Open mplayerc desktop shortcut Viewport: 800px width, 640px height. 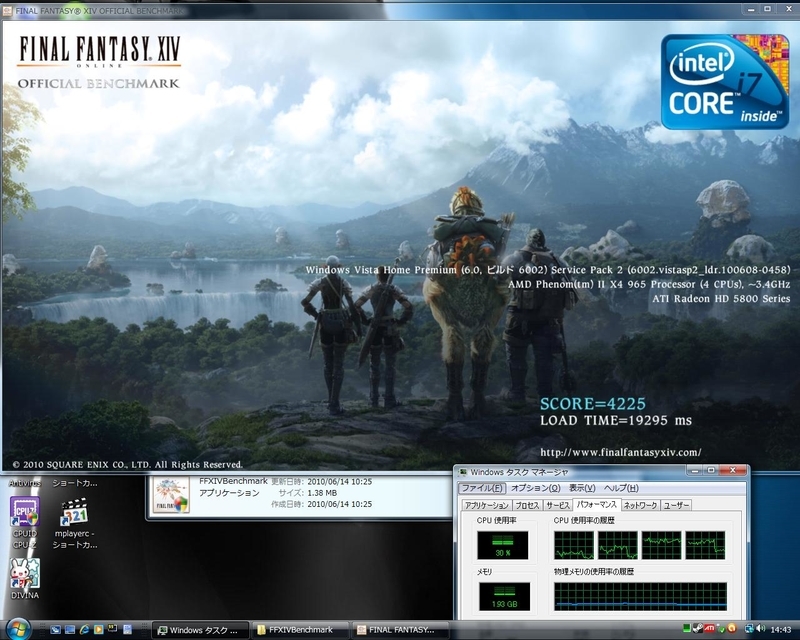(x=75, y=522)
